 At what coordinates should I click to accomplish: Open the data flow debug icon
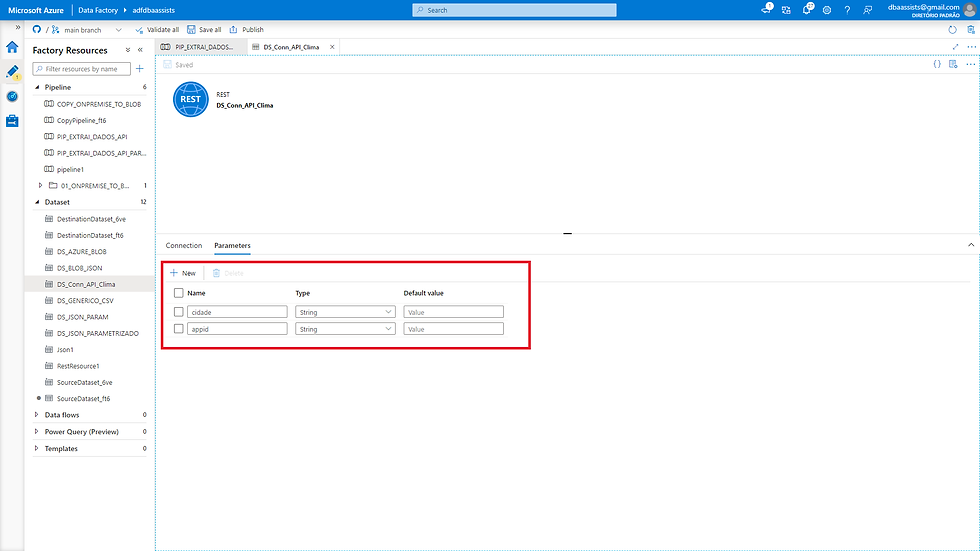pos(971,29)
